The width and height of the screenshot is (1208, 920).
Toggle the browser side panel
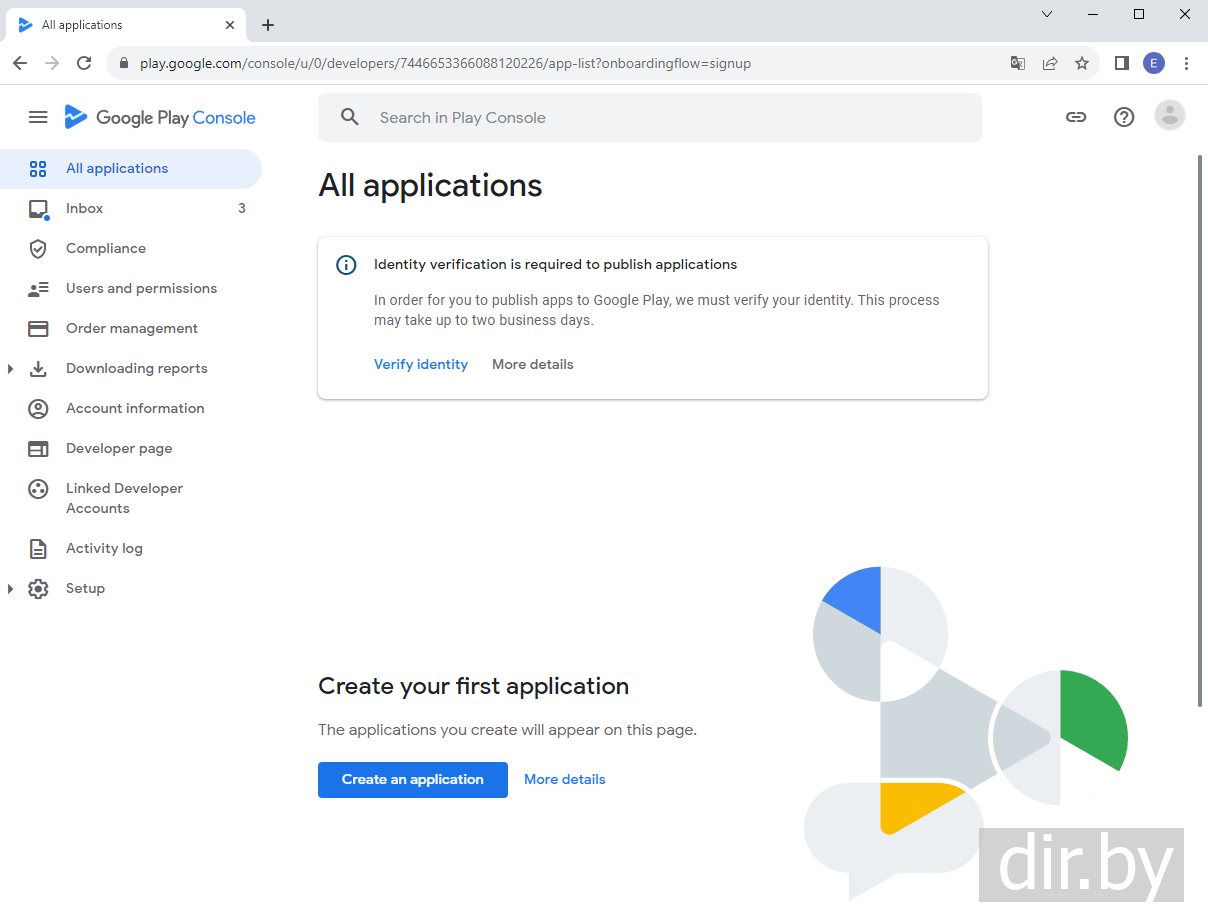point(1121,63)
